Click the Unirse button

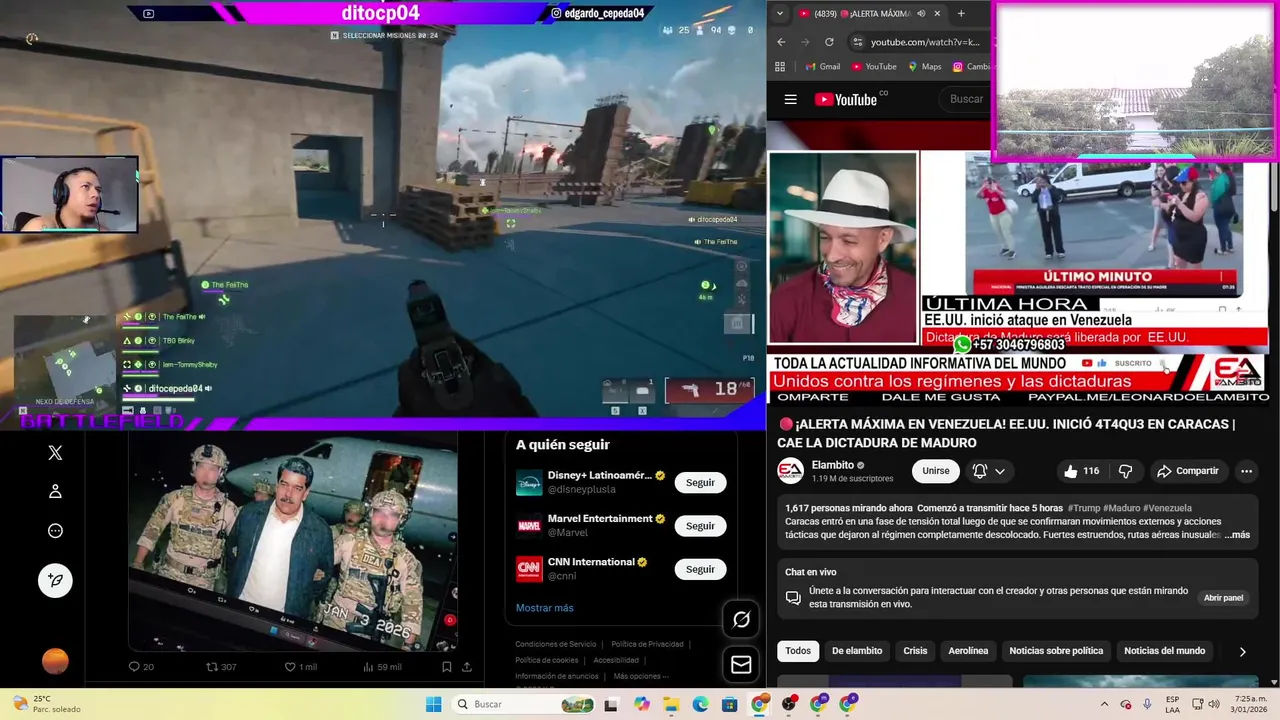[936, 471]
